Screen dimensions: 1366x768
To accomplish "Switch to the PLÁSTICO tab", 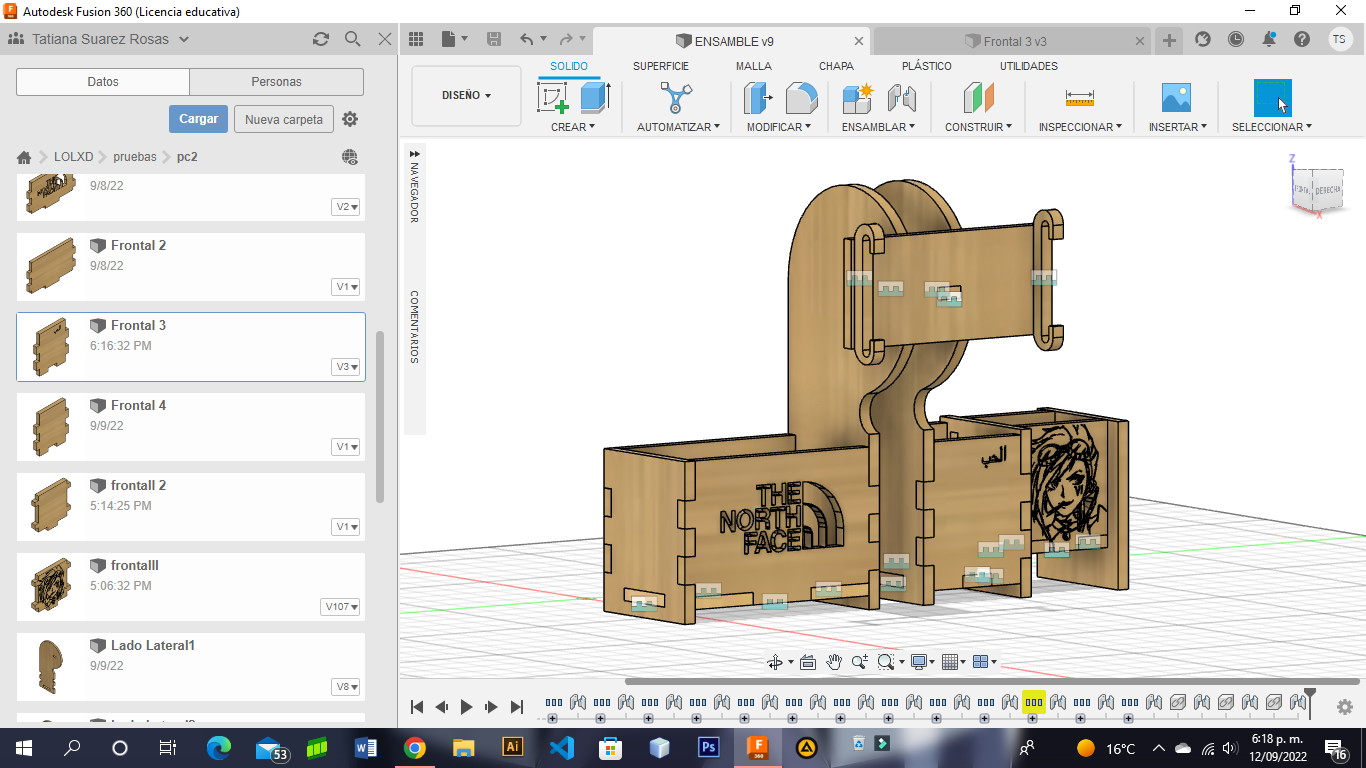I will (x=927, y=66).
